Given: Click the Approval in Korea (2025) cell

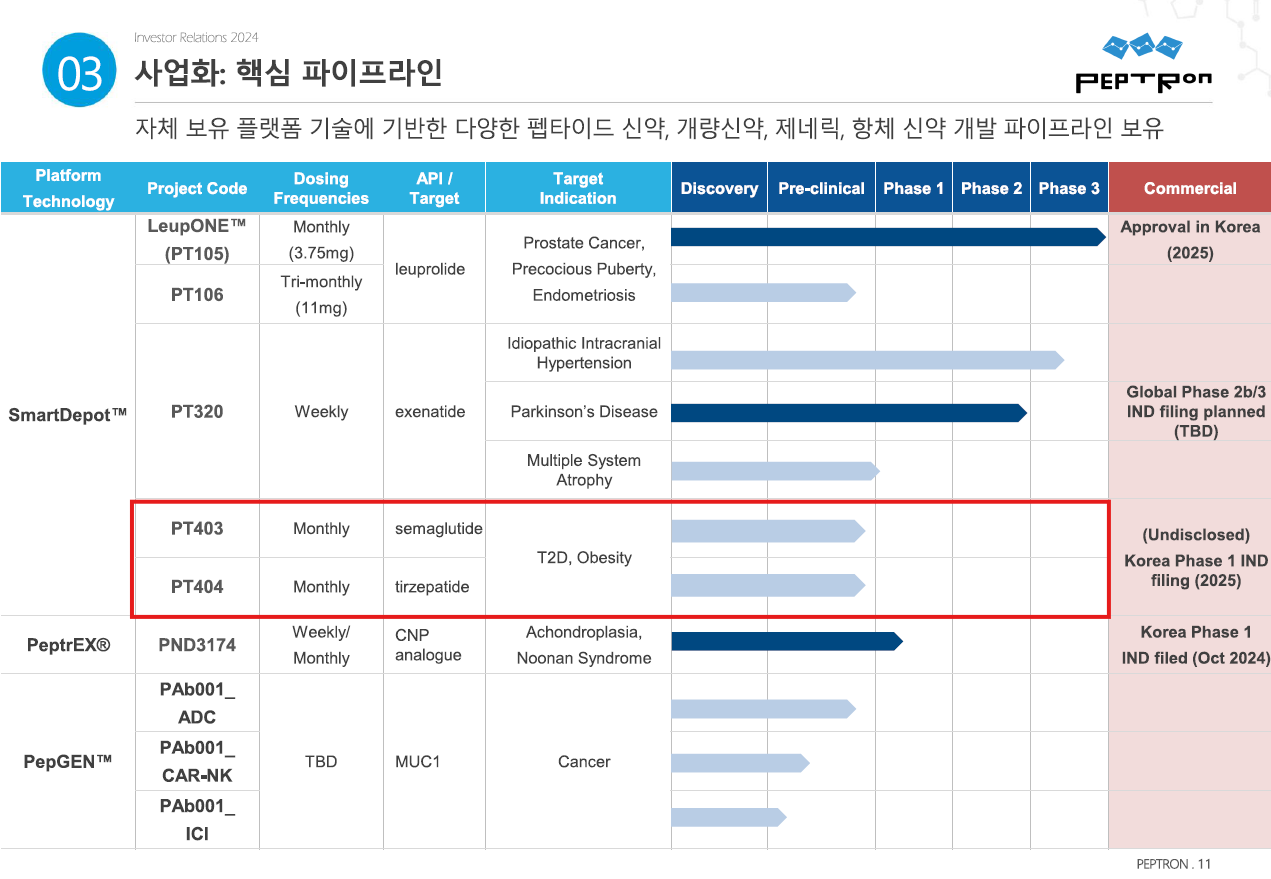Looking at the screenshot, I should 1190,240.
